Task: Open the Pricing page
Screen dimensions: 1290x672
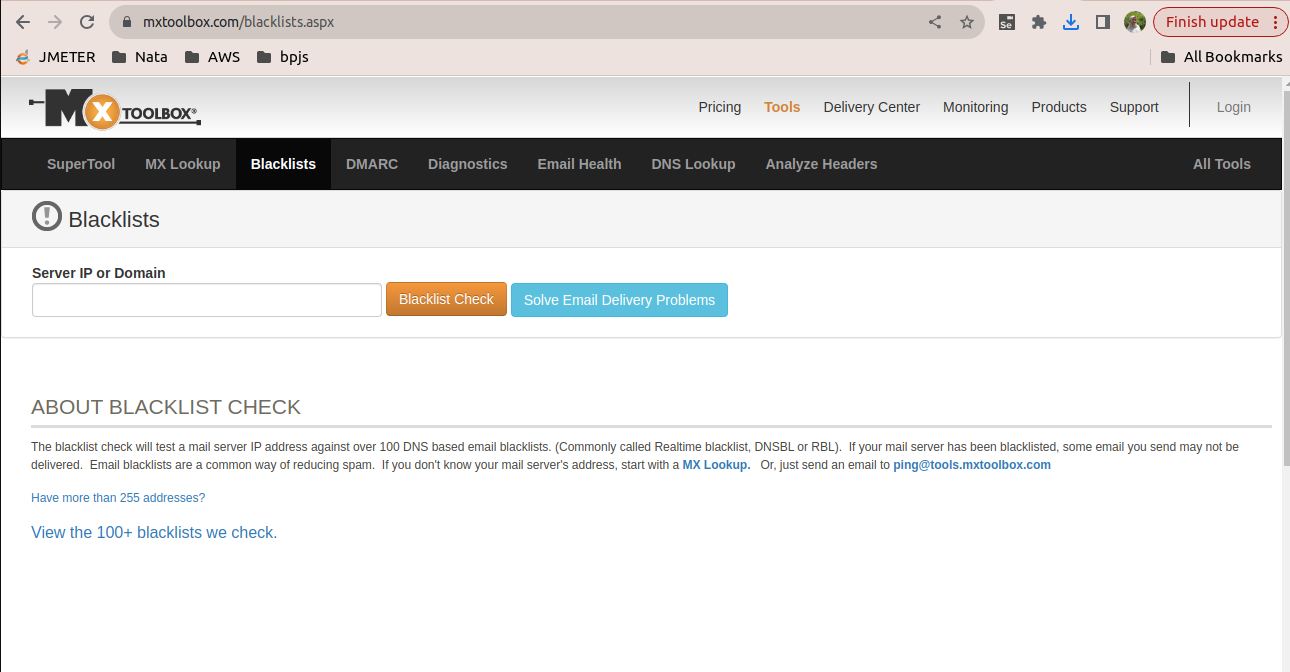Action: 720,107
